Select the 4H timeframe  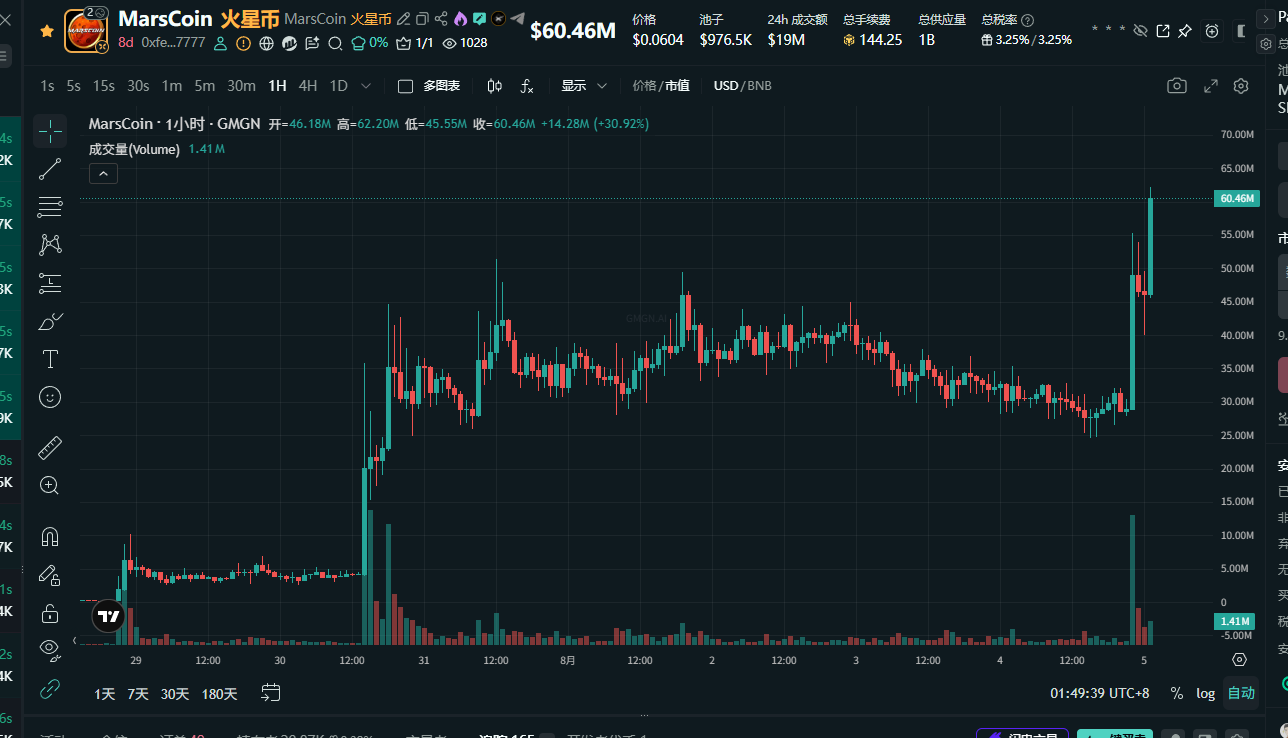[x=308, y=86]
